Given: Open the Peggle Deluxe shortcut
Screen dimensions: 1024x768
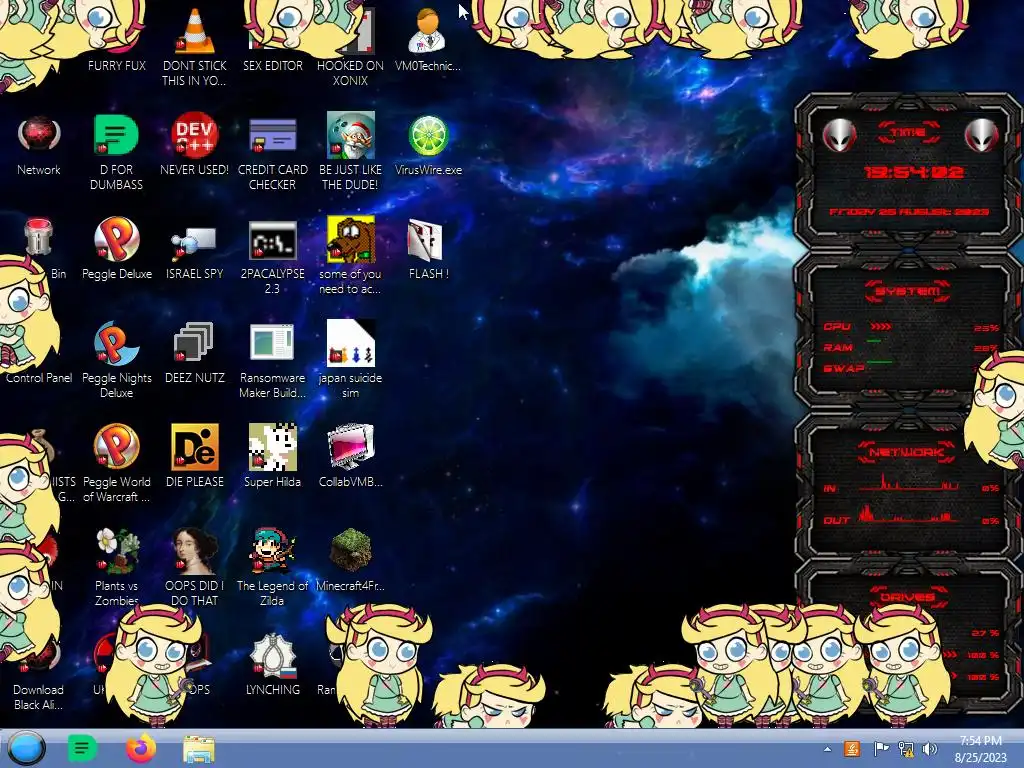Looking at the screenshot, I should tap(116, 239).
